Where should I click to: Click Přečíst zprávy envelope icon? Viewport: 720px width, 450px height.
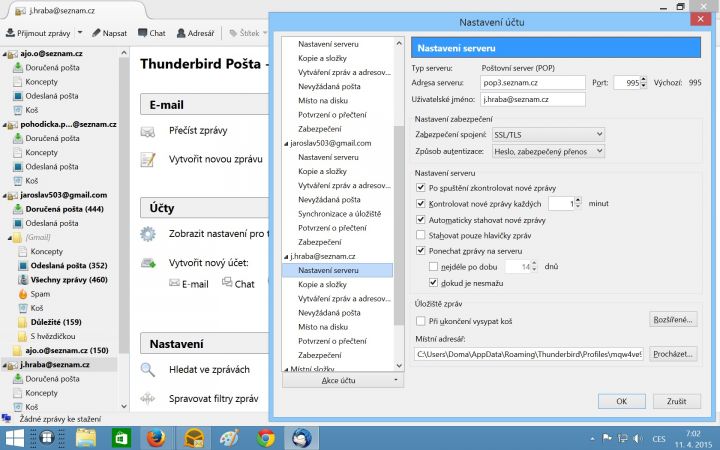tap(148, 132)
